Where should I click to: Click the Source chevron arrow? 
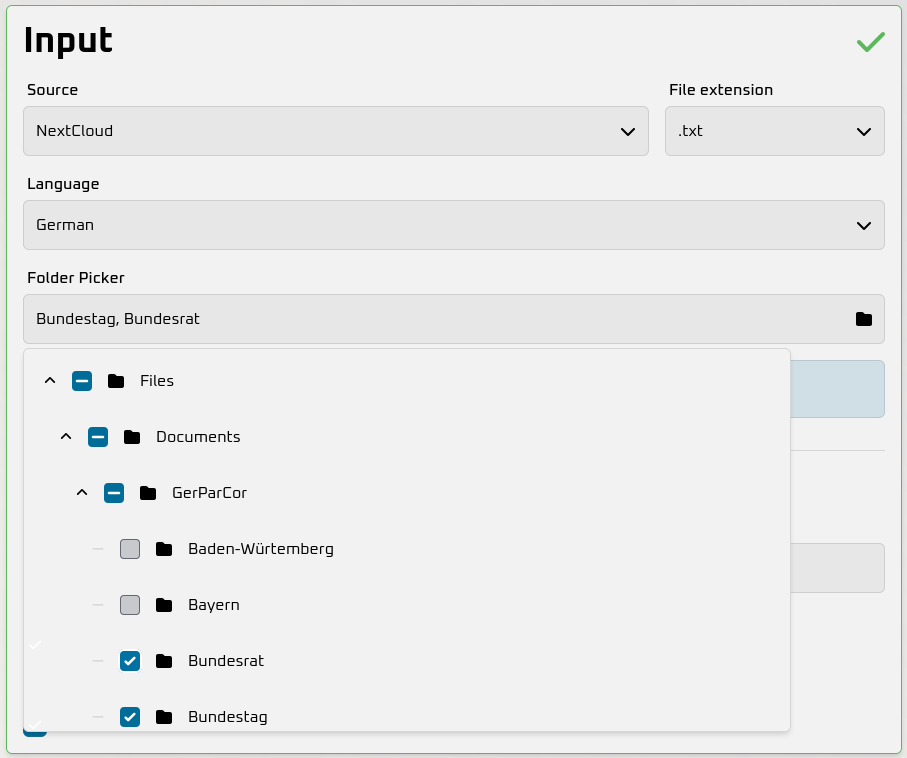(x=628, y=132)
